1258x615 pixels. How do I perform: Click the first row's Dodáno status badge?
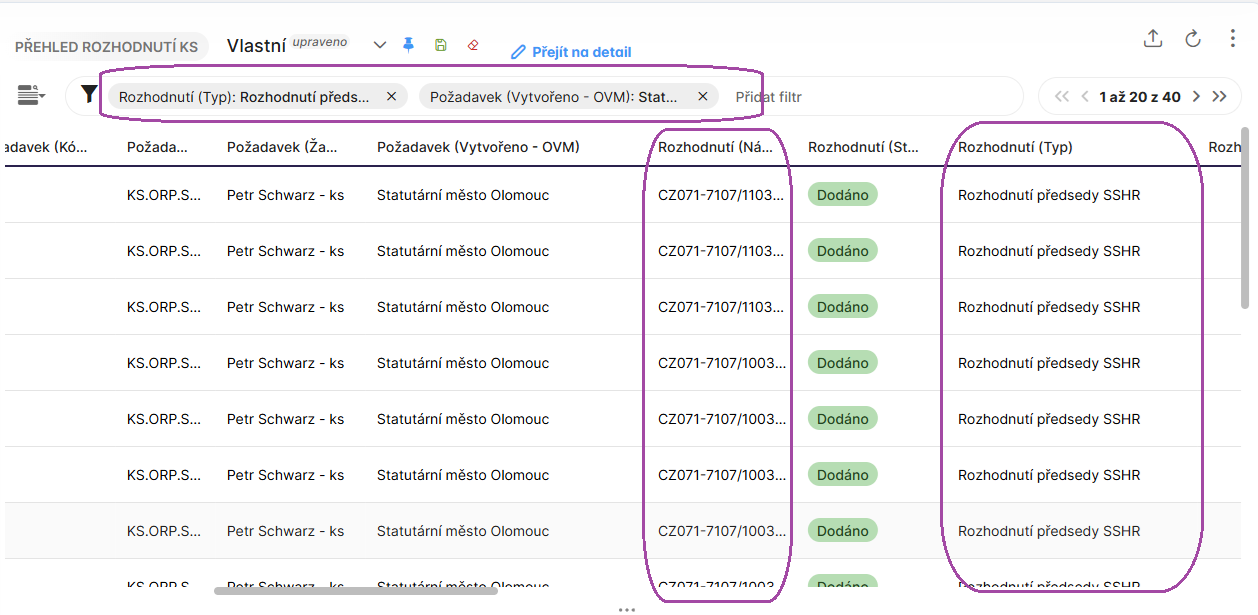pyautogui.click(x=842, y=195)
